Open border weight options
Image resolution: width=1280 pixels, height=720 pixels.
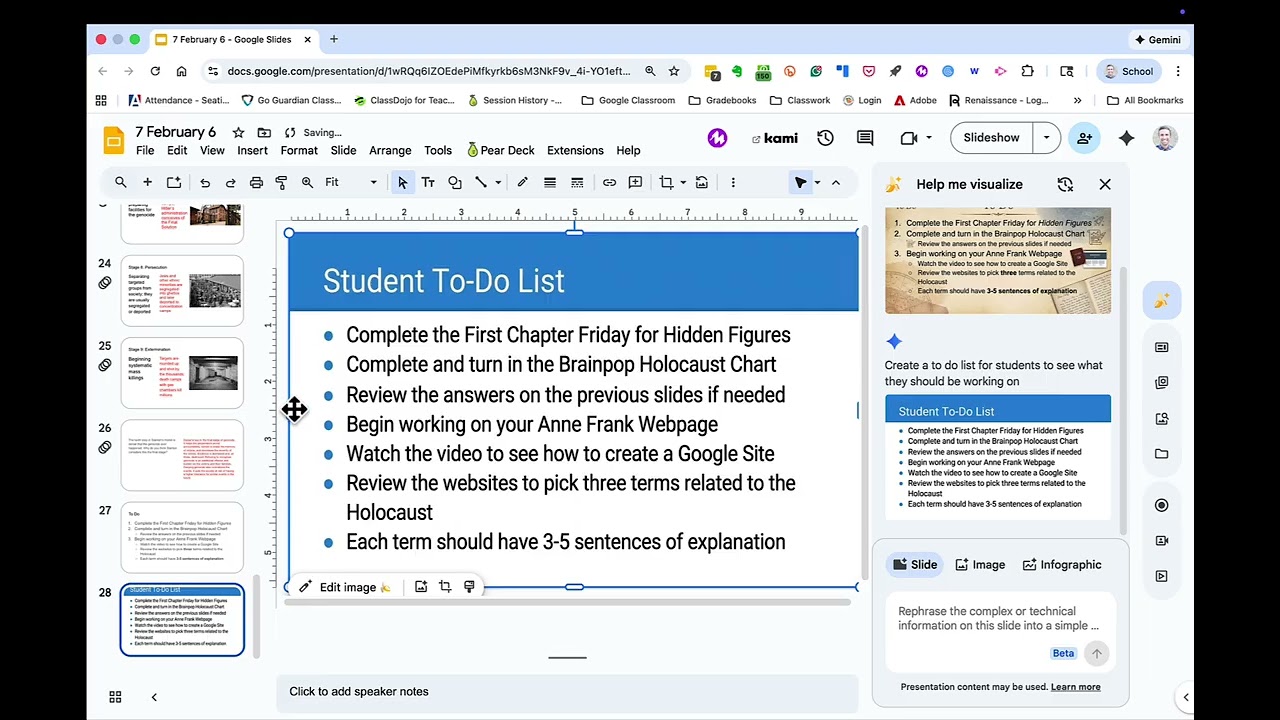(549, 182)
